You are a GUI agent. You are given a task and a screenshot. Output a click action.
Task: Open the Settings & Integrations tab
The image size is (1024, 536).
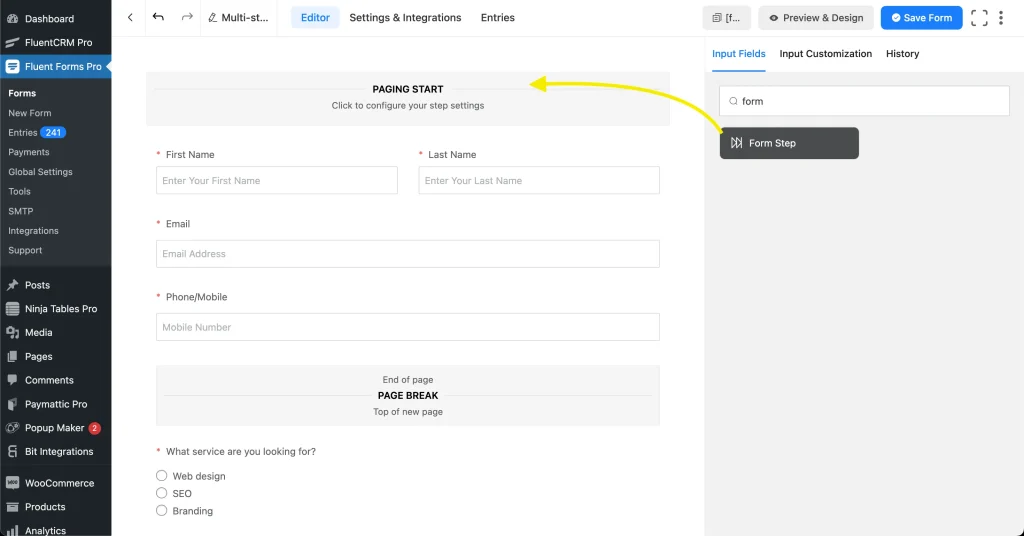[x=405, y=18]
